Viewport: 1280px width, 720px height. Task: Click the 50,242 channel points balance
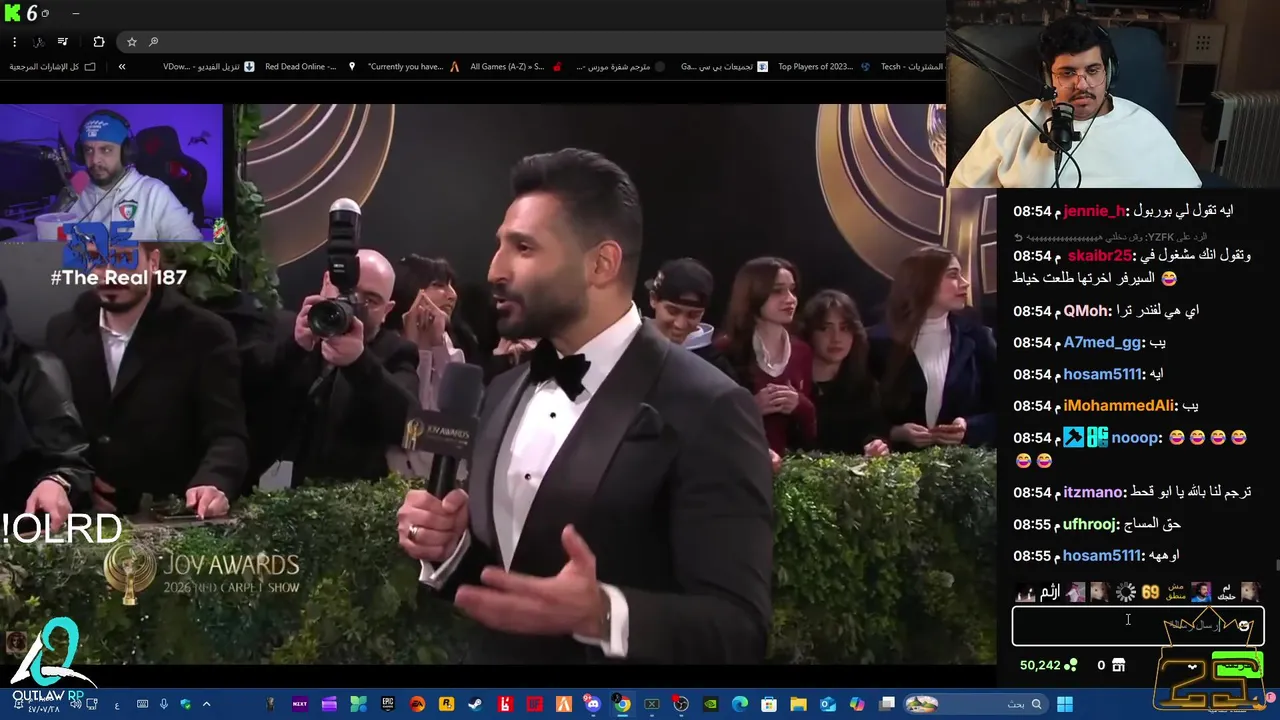pos(1048,665)
